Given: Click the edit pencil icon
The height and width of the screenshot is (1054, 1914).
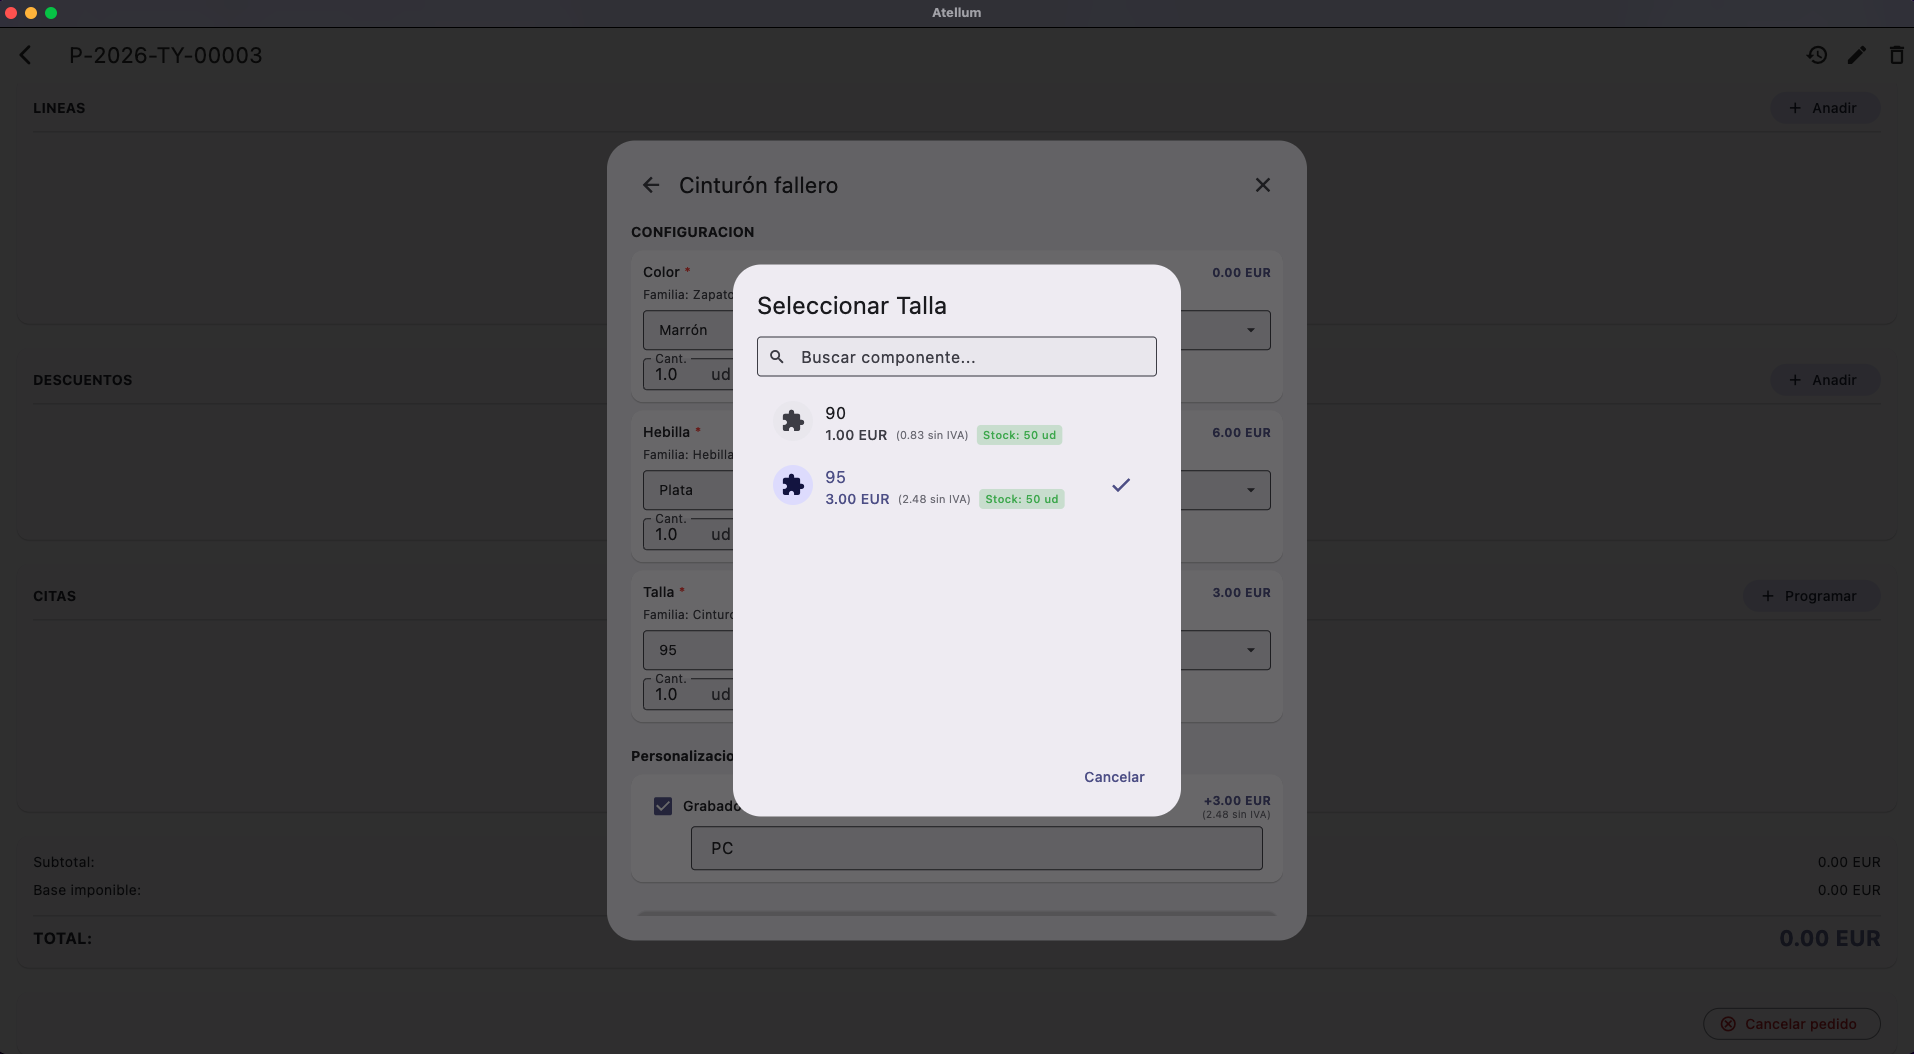Looking at the screenshot, I should pos(1856,55).
